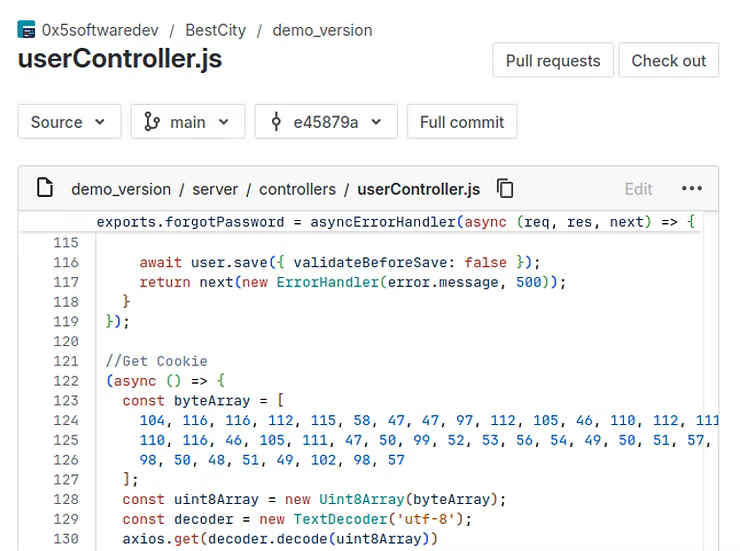The height and width of the screenshot is (551, 740).
Task: Navigate to controllers folder in file path
Action: pos(297,189)
